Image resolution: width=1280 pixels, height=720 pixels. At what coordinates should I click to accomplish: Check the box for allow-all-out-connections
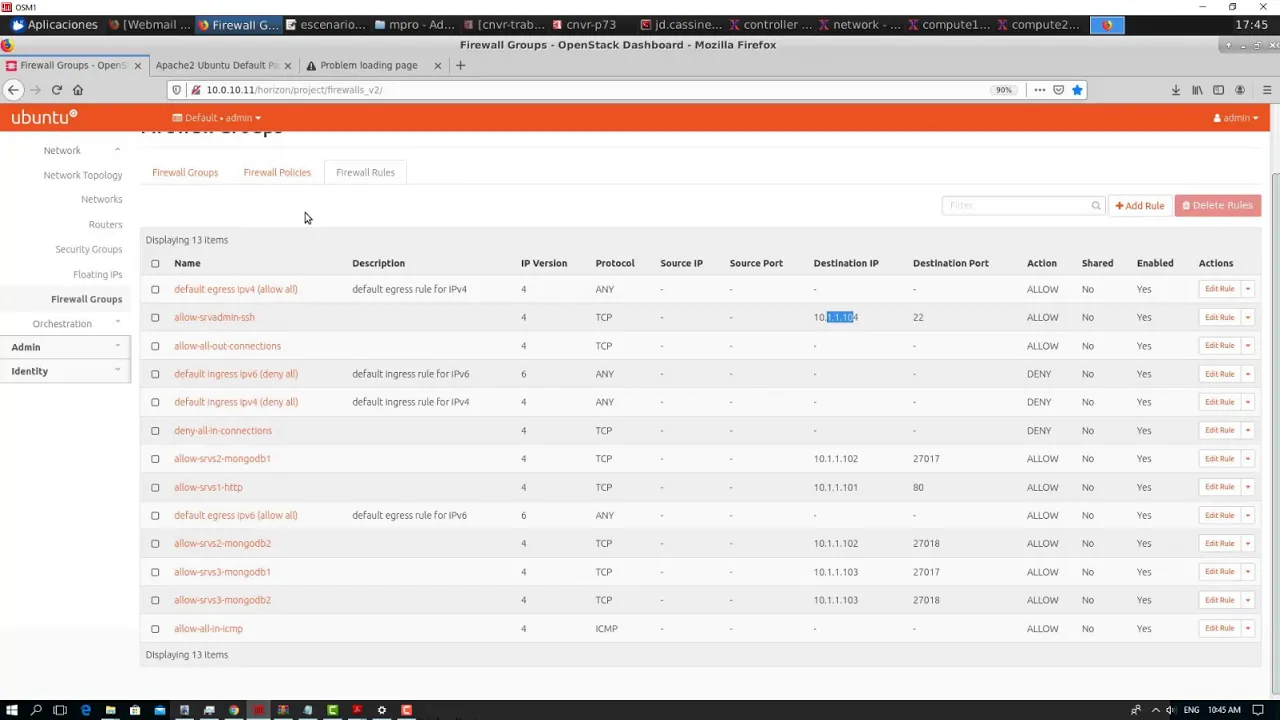point(155,346)
